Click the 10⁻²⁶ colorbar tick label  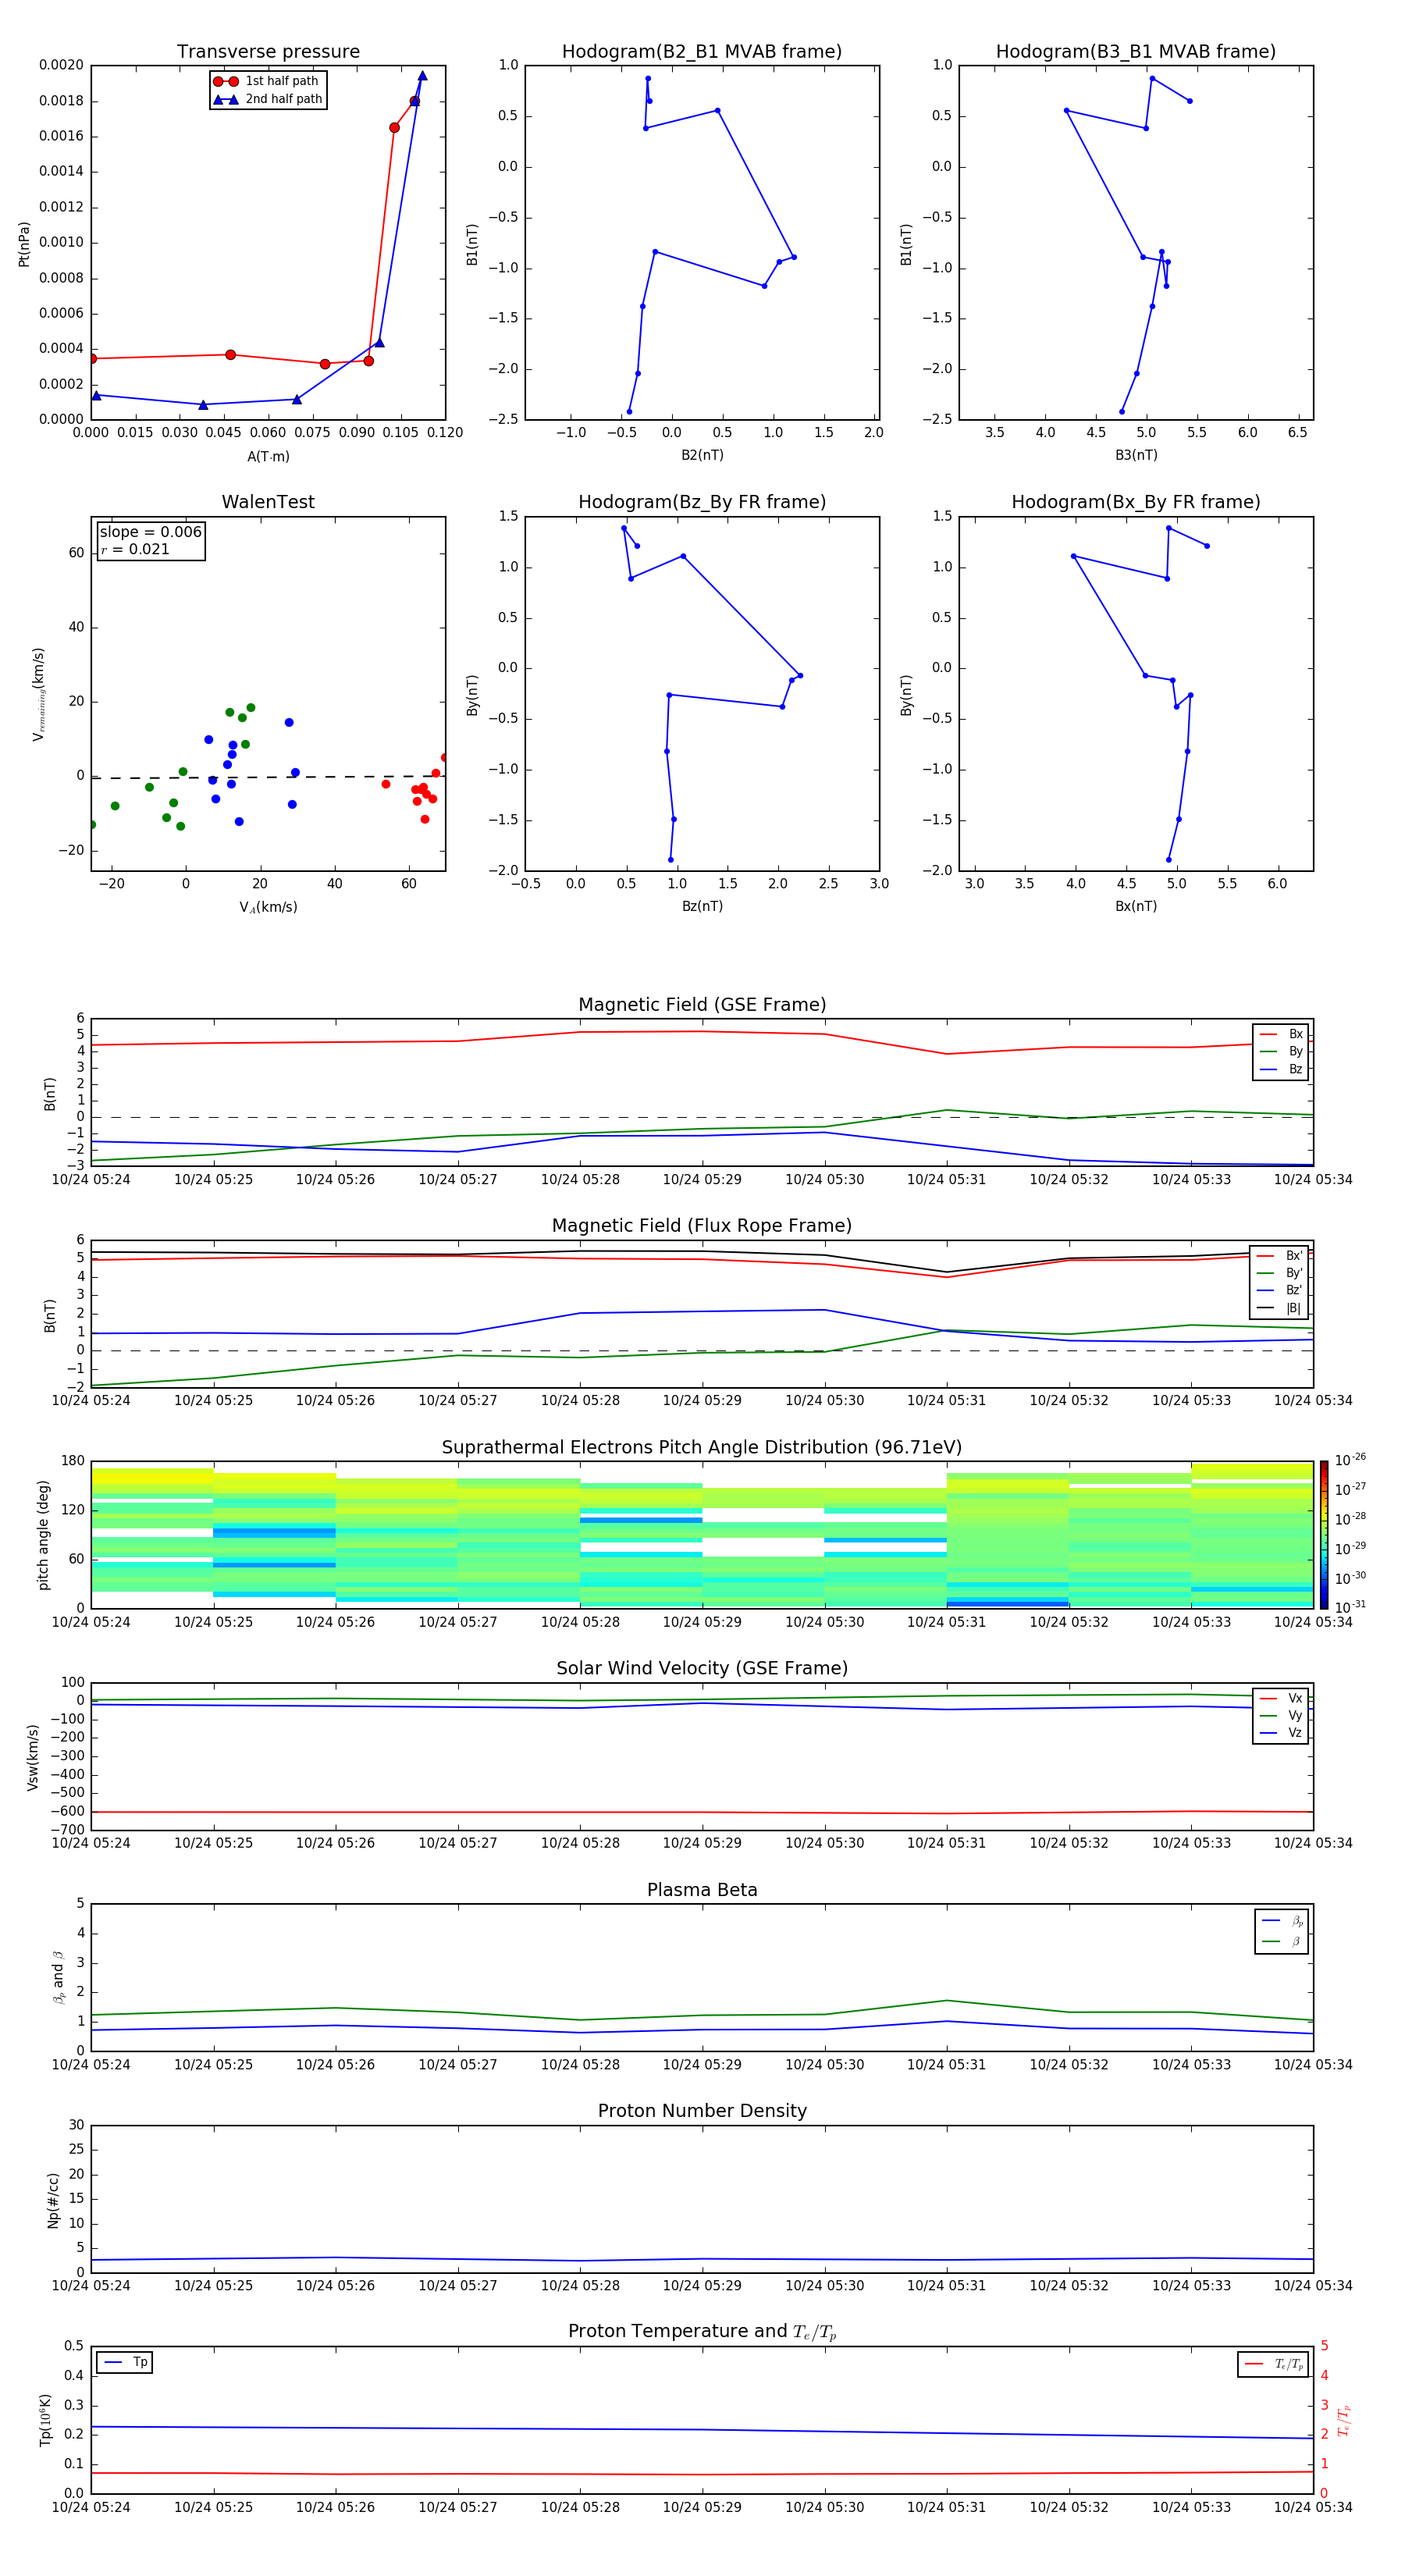pos(1350,1460)
